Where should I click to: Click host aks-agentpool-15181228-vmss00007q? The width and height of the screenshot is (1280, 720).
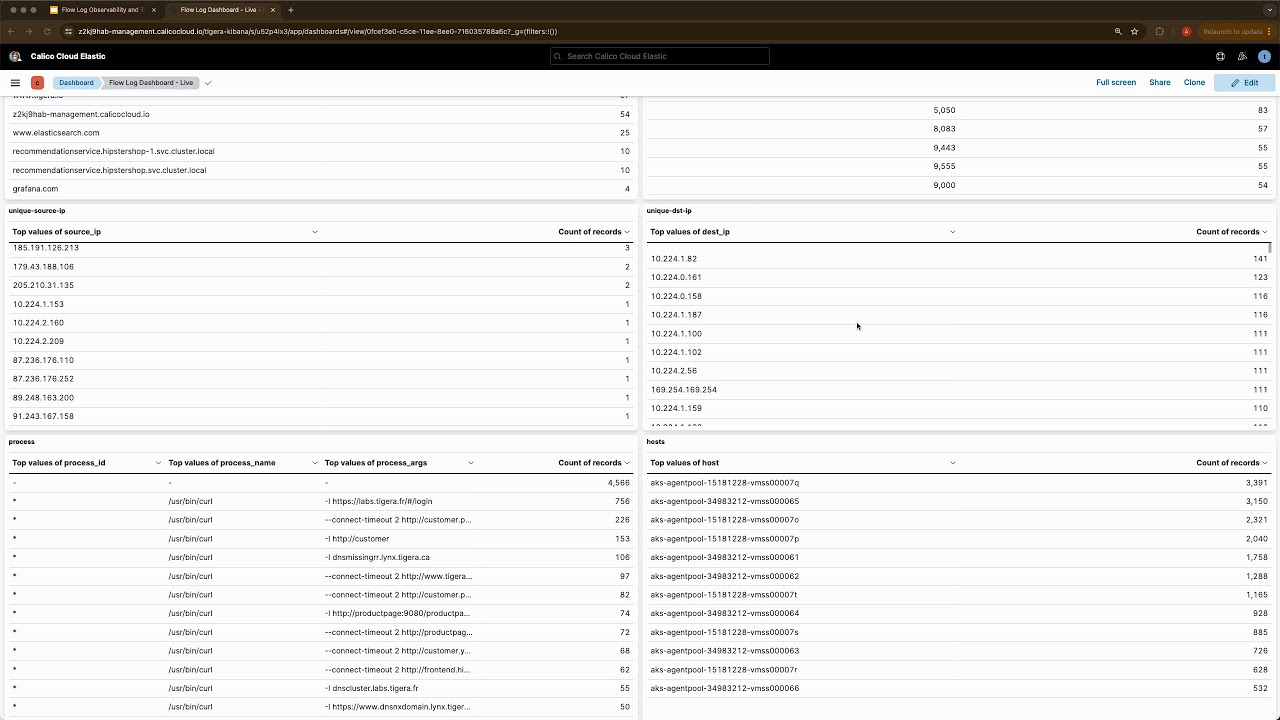[724, 483]
